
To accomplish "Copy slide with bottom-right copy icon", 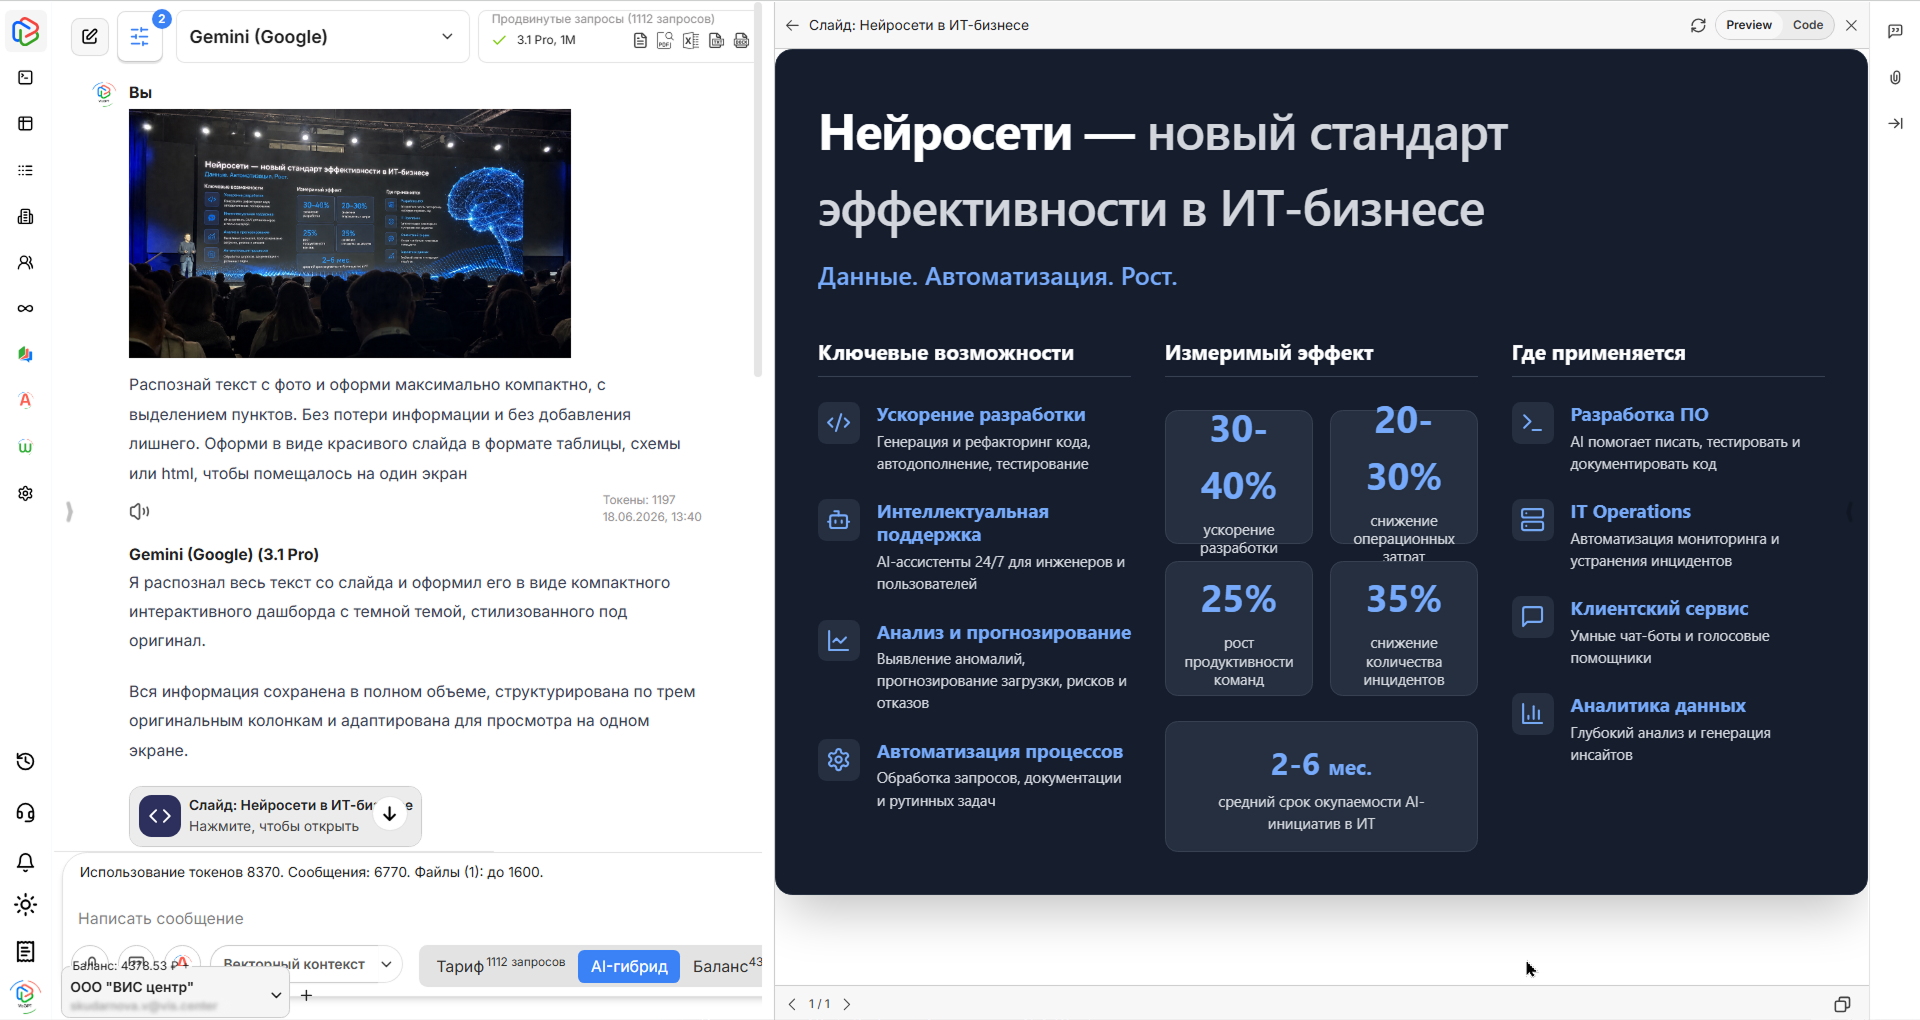I will tap(1842, 1004).
